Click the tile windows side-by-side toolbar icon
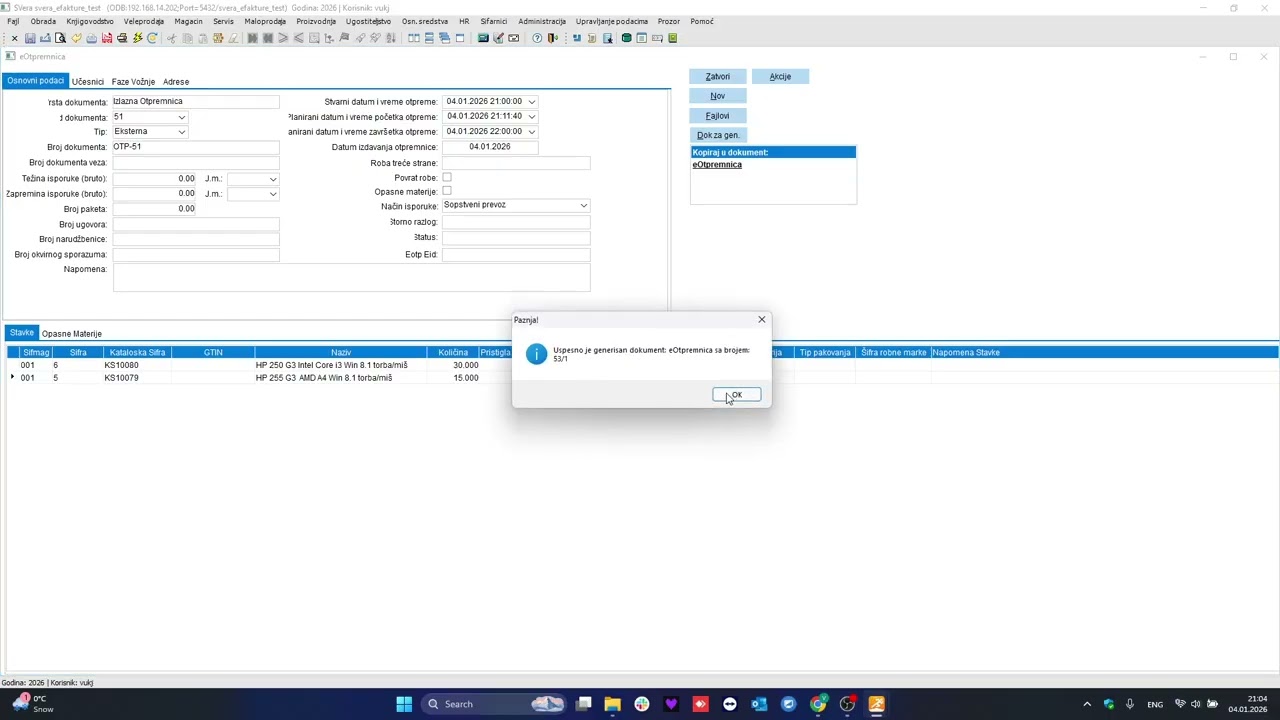The height and width of the screenshot is (720, 1280). coord(414,38)
